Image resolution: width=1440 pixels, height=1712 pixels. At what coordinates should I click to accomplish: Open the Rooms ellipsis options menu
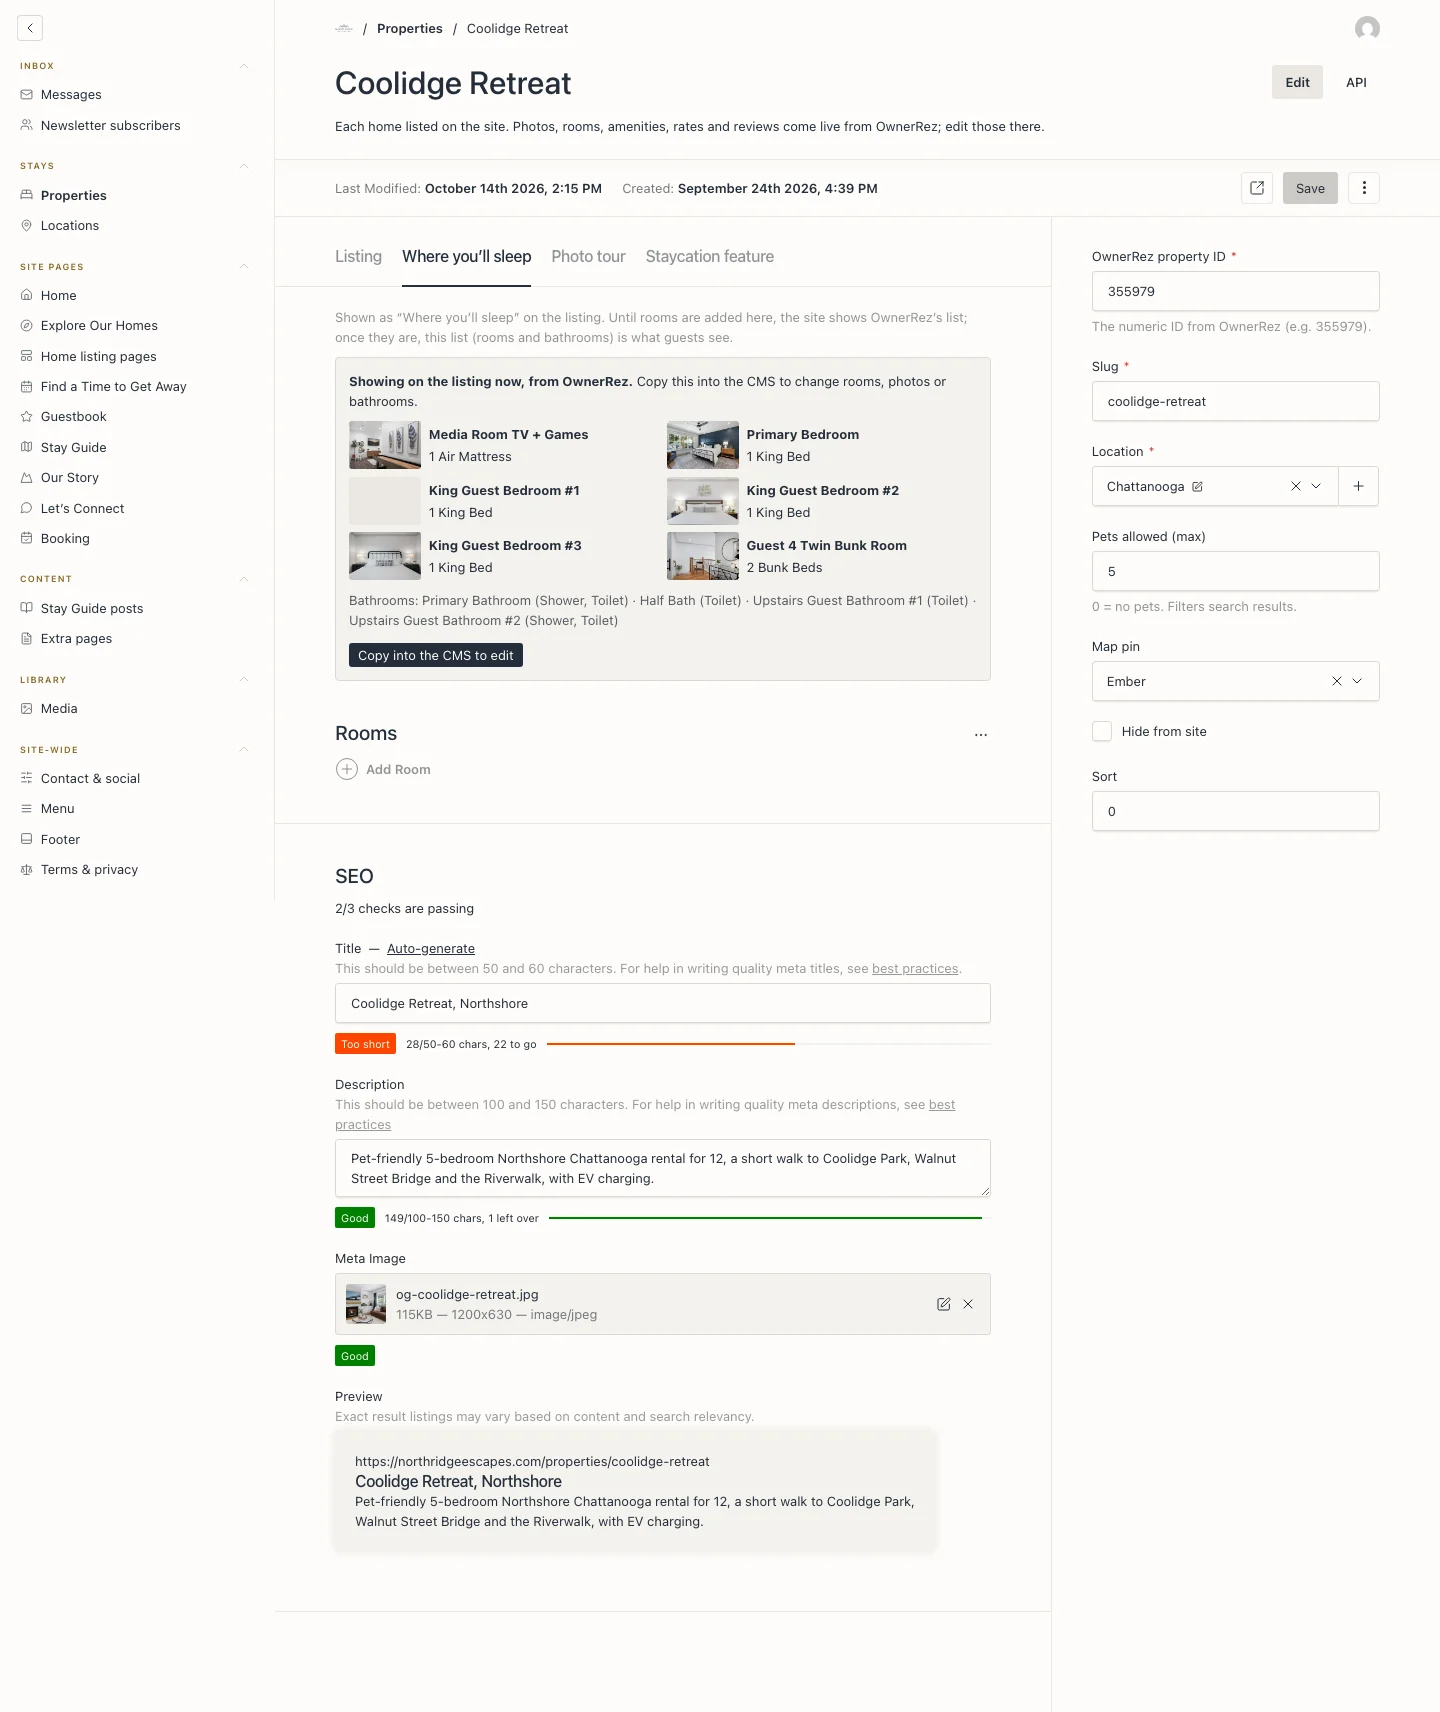(981, 734)
